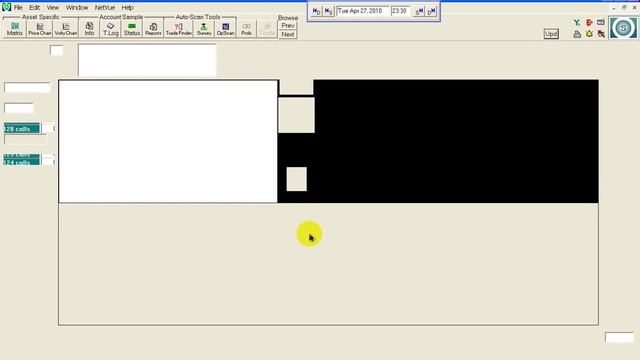Click the round S status icon
The width and height of the screenshot is (640, 360).
tap(623, 28)
